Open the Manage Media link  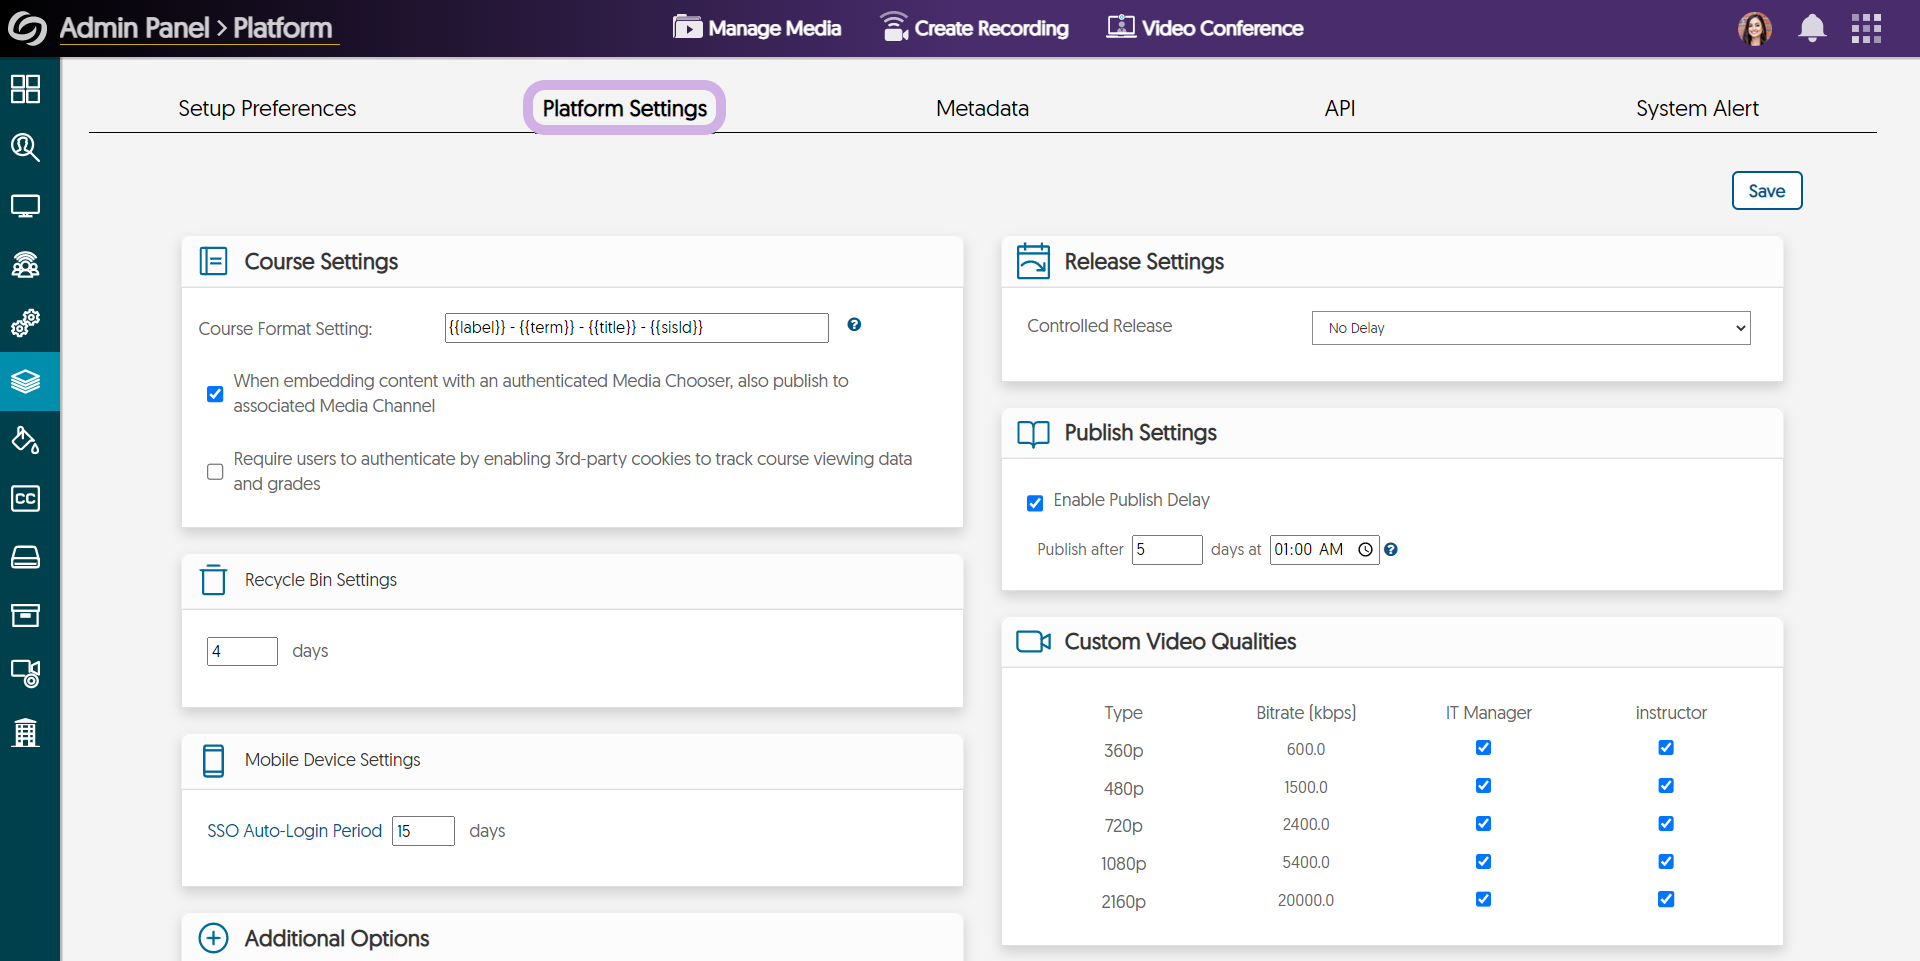click(757, 28)
